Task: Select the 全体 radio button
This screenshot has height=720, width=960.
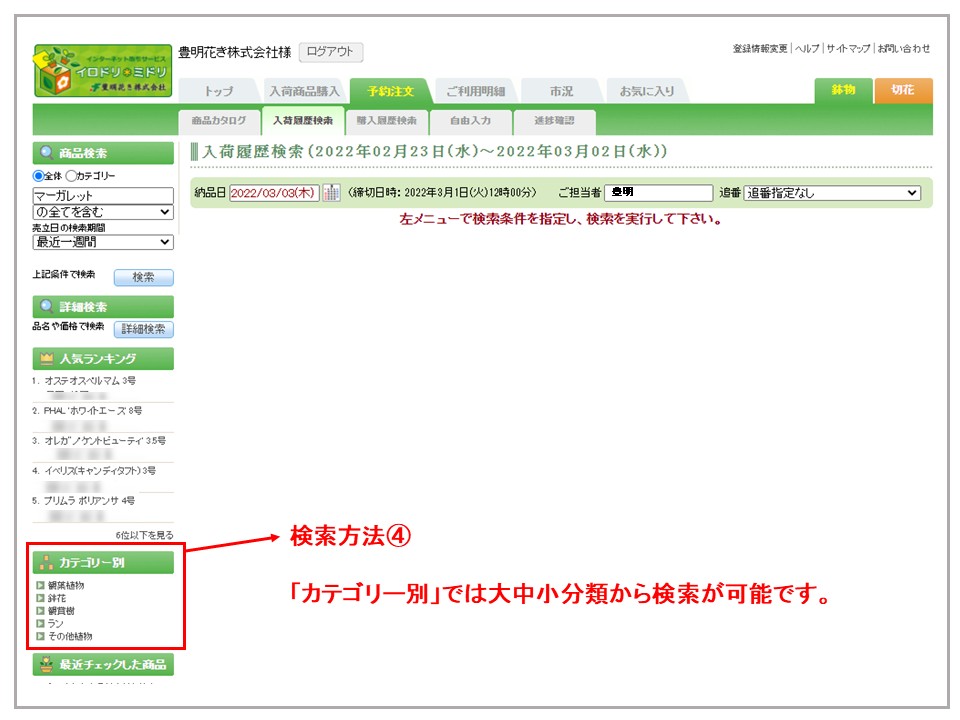Action: tap(38, 176)
